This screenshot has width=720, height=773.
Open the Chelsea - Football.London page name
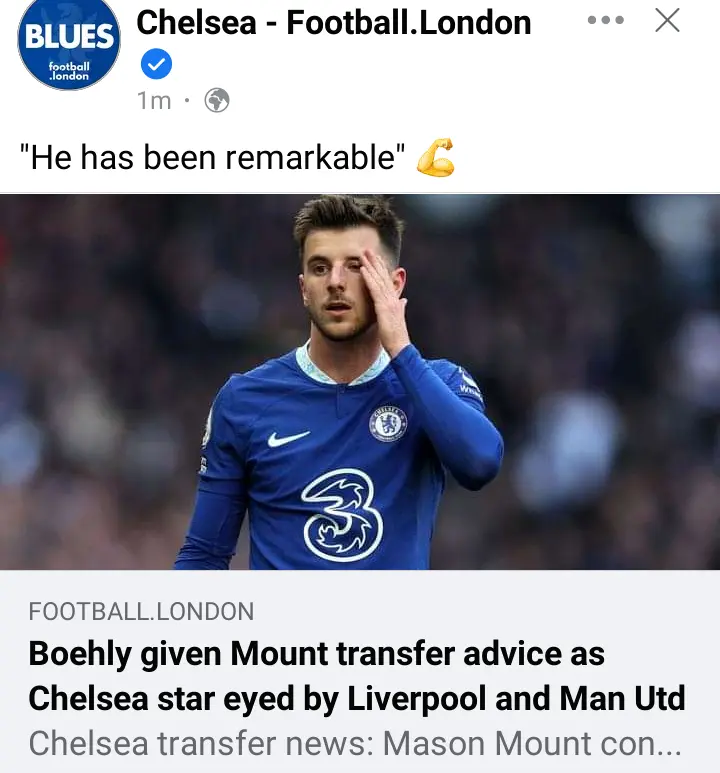point(333,22)
